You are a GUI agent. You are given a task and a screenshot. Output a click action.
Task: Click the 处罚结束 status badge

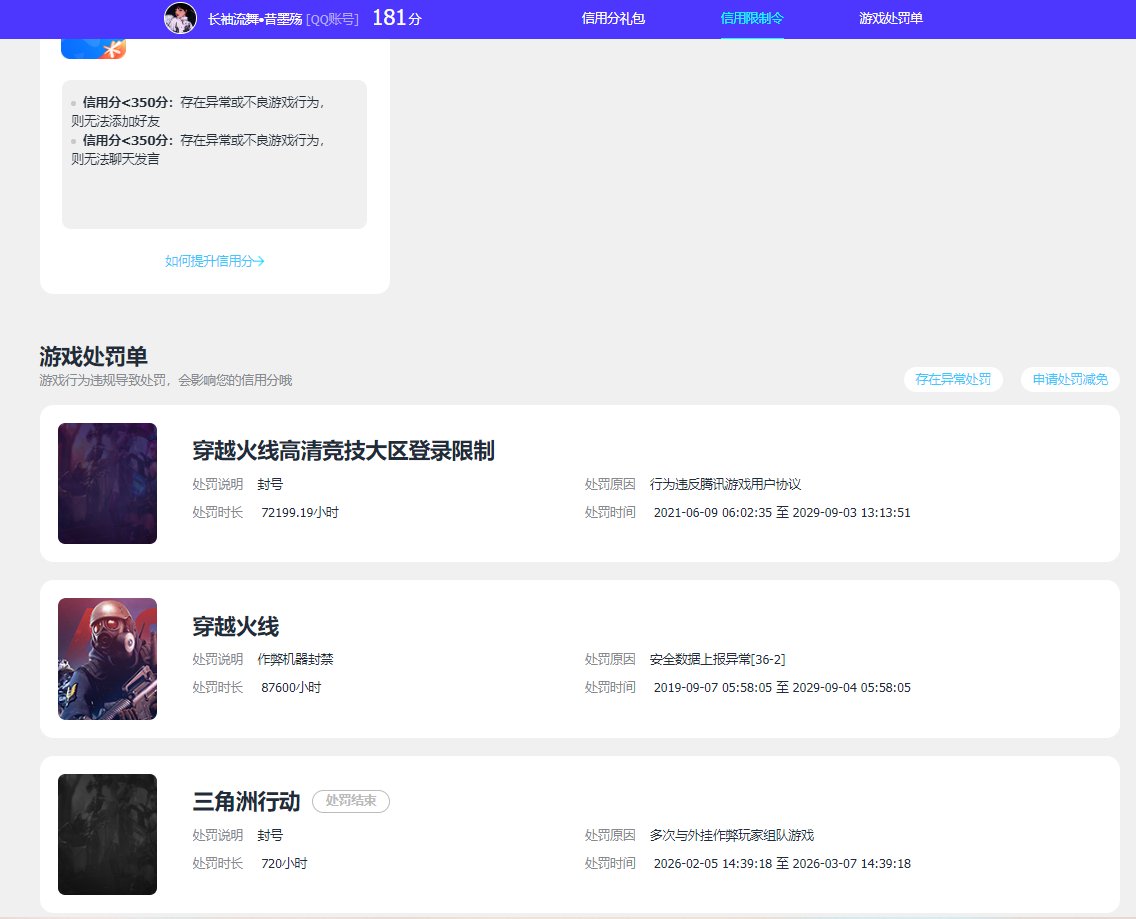(x=351, y=801)
